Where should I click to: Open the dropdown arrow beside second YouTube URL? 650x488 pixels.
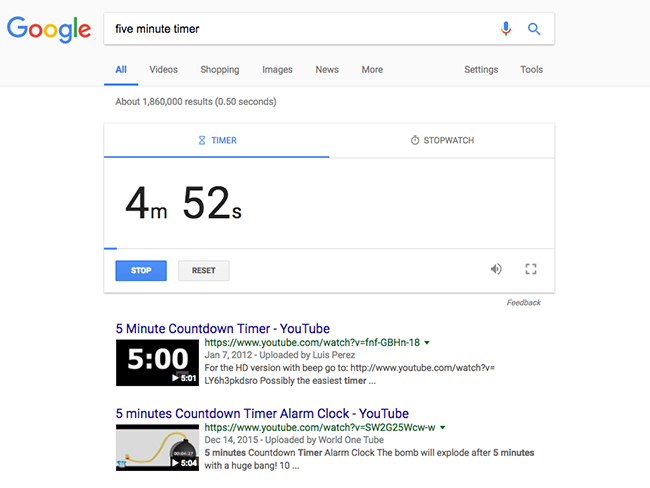pos(442,428)
